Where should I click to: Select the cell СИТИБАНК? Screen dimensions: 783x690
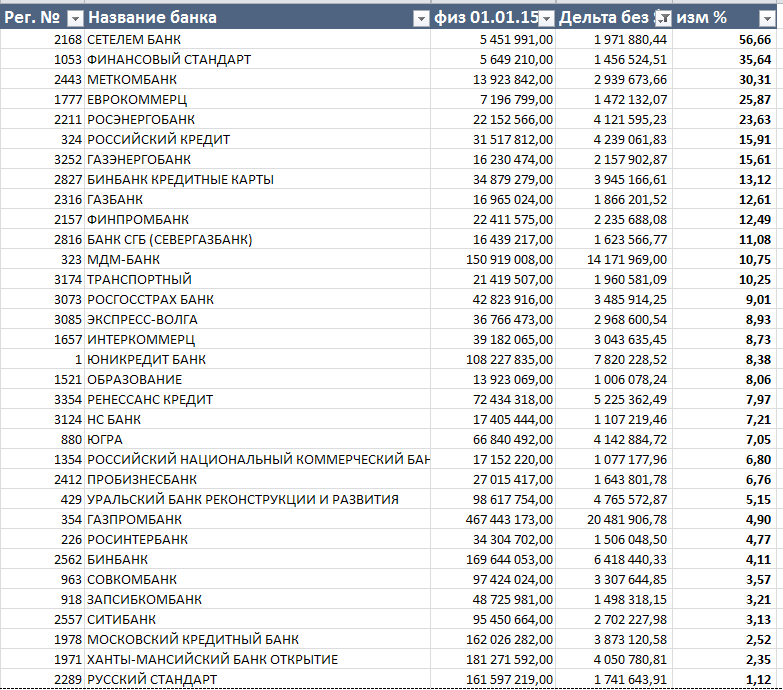click(x=257, y=619)
